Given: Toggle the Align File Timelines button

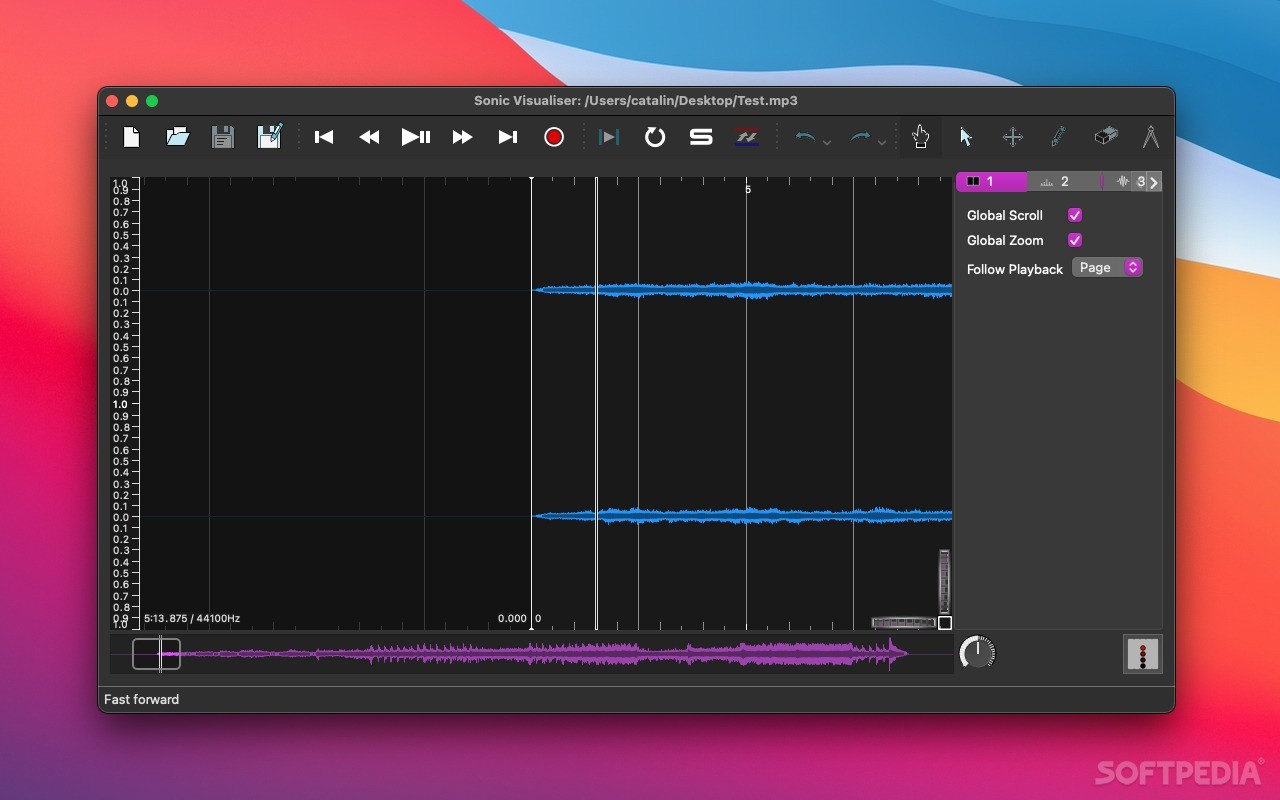Looking at the screenshot, I should point(747,137).
